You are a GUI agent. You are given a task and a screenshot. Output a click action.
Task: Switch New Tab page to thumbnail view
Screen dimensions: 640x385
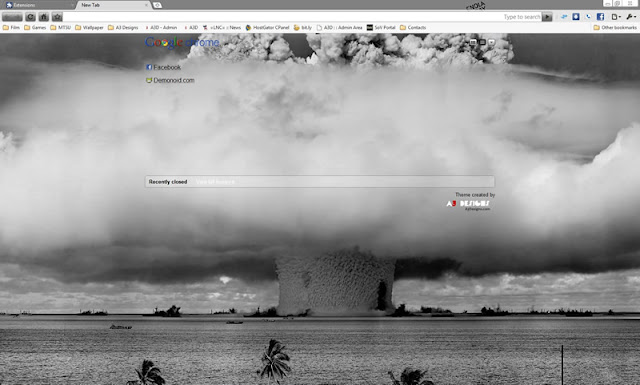(473, 42)
